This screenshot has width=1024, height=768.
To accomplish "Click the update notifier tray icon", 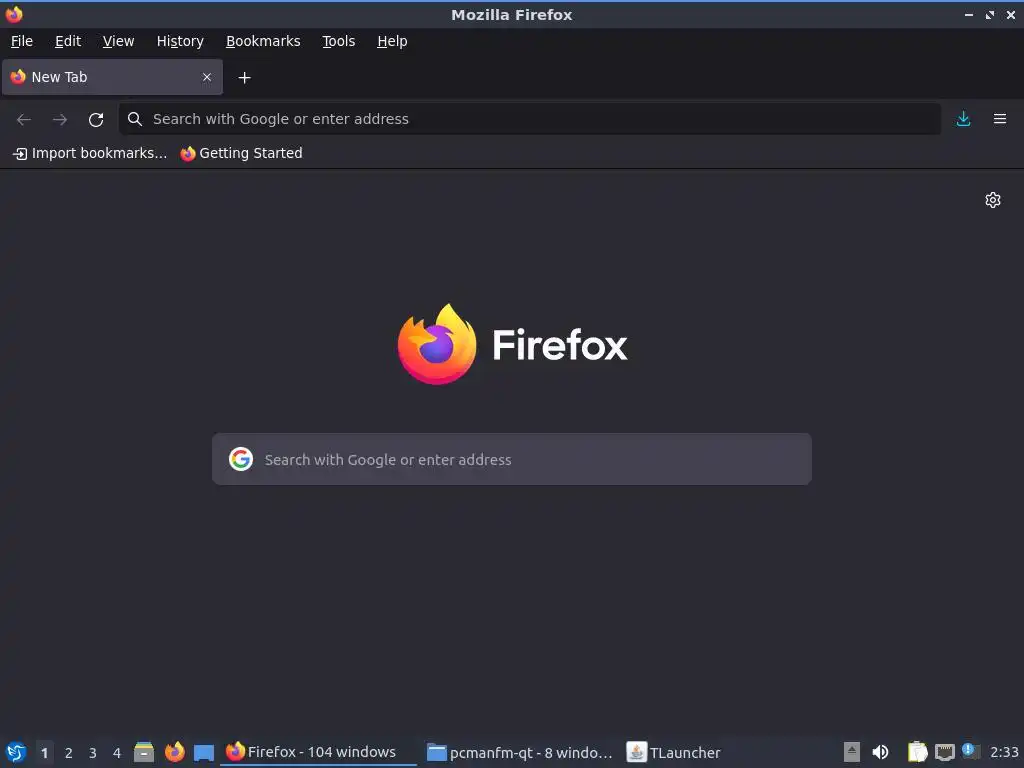I will [971, 751].
